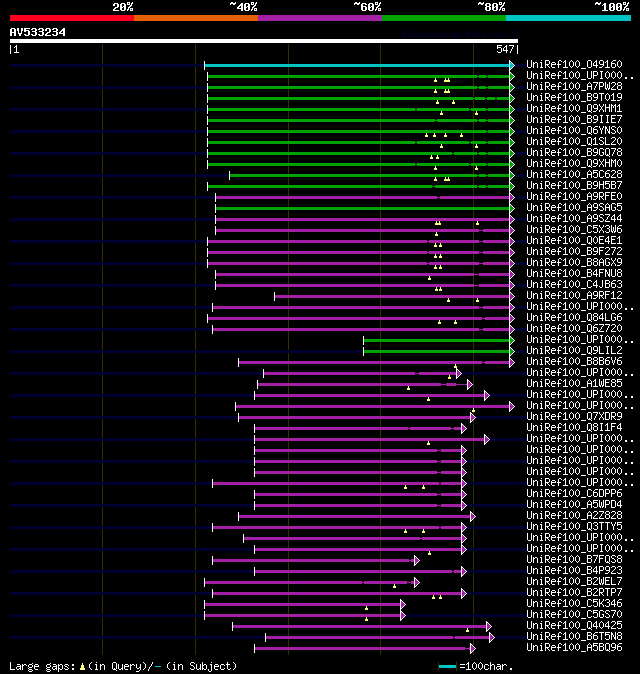Select the green alignment bar for UniRef100_A9SAG5
Image resolution: width=640 pixels, height=674 pixels.
point(363,208)
